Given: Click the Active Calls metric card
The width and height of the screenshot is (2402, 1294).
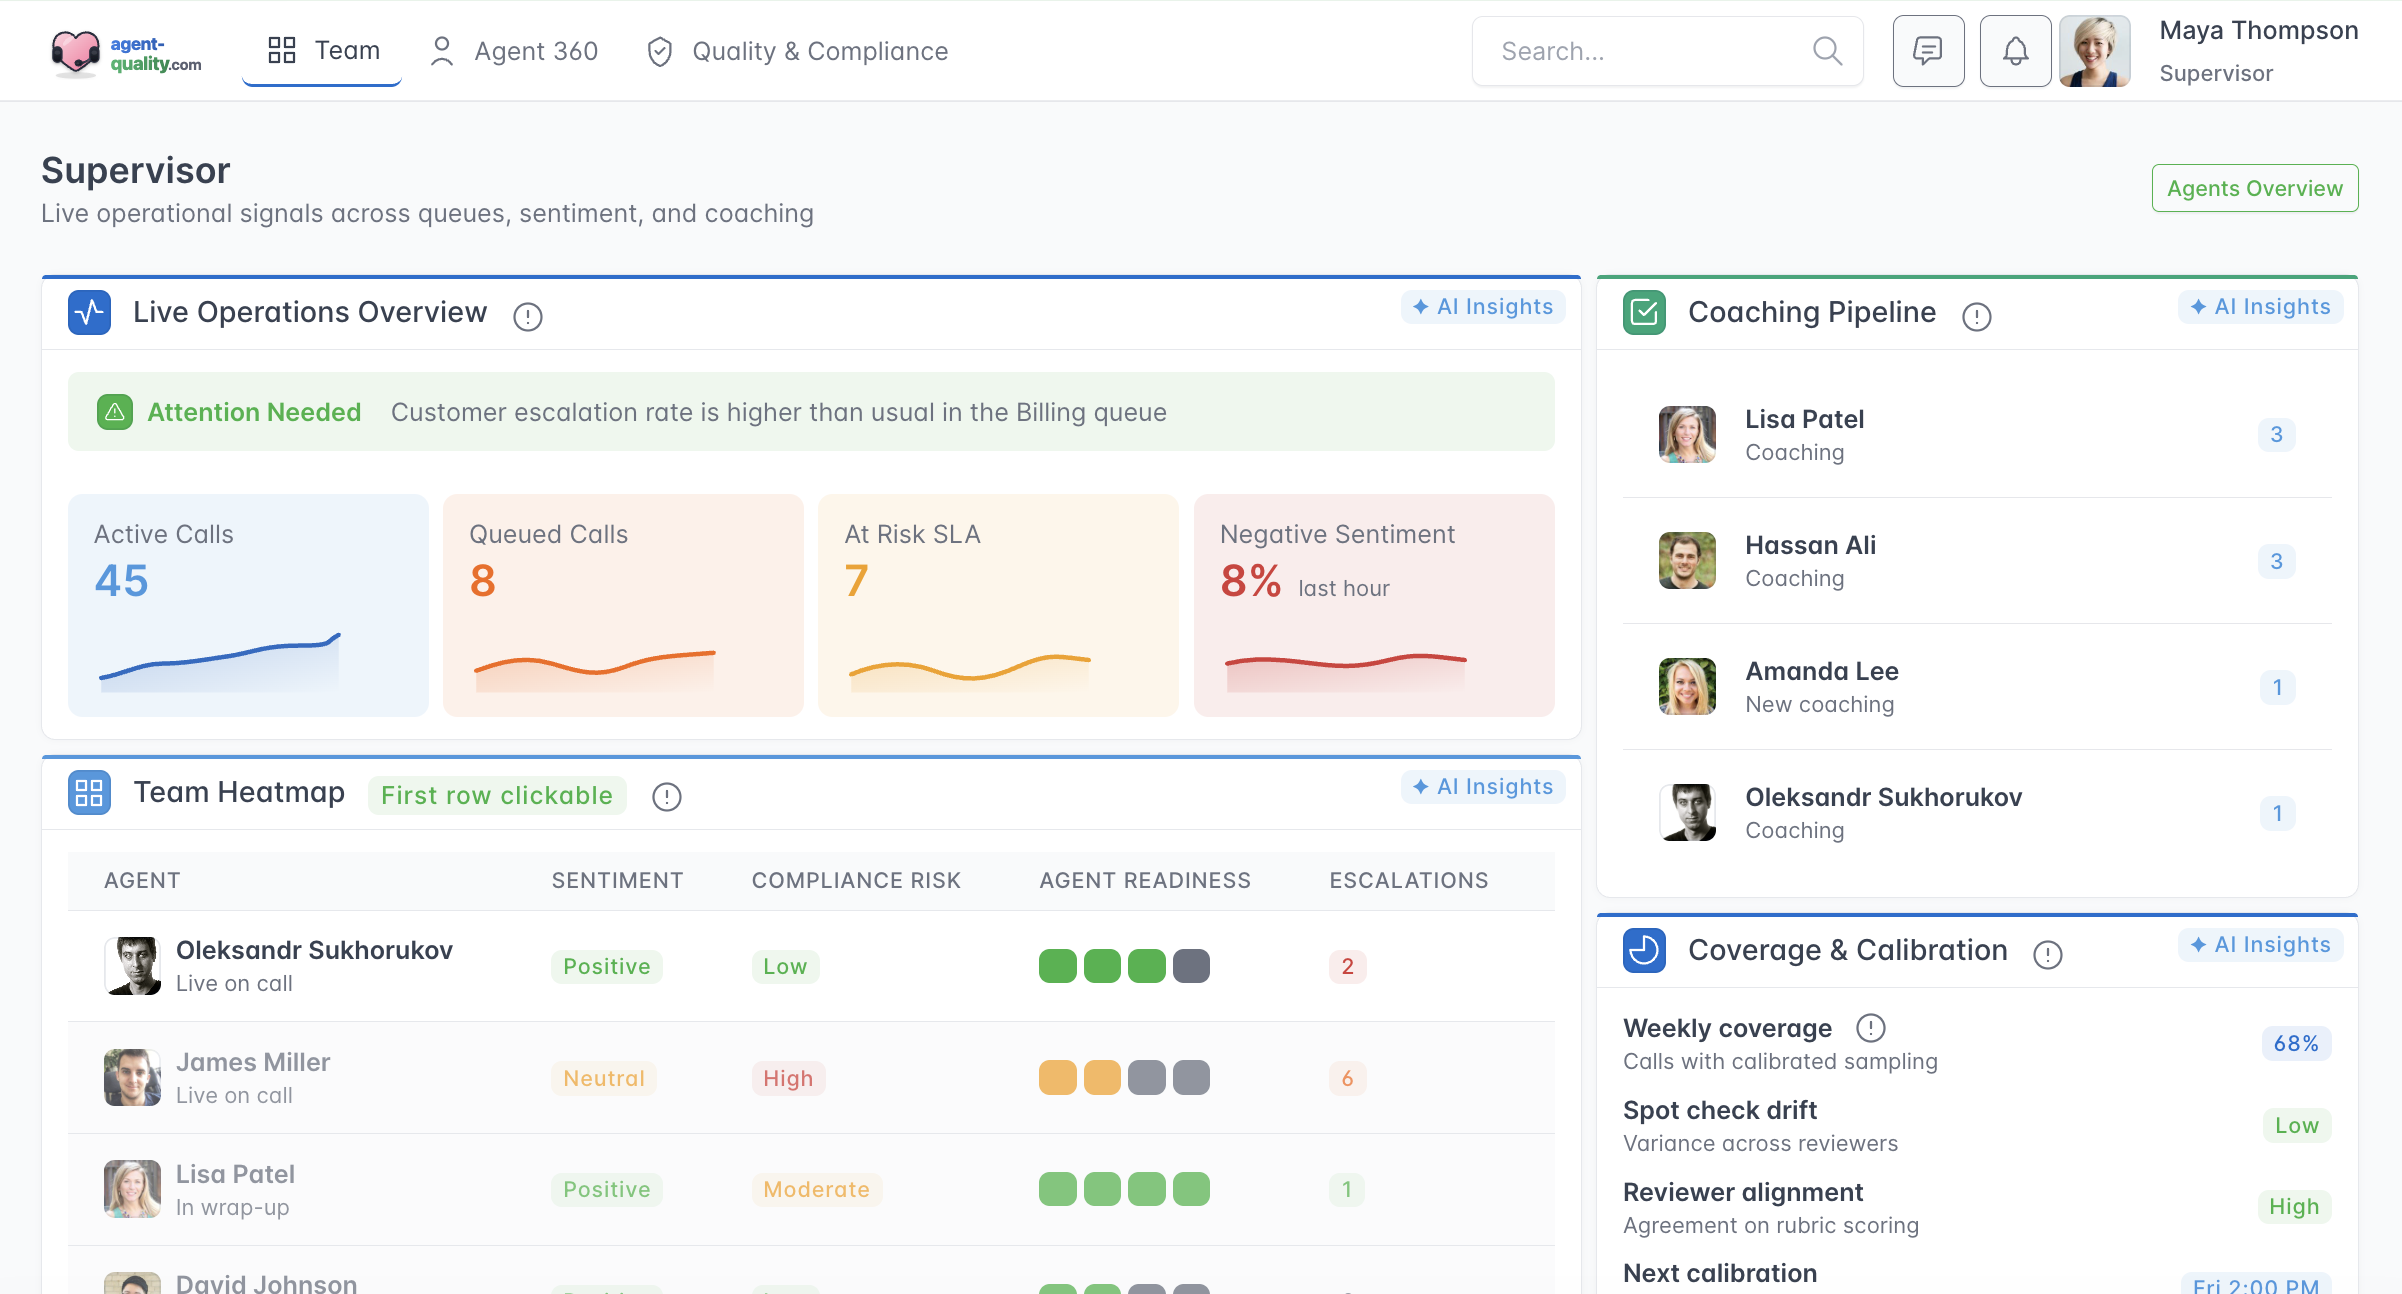Looking at the screenshot, I should click(x=248, y=604).
